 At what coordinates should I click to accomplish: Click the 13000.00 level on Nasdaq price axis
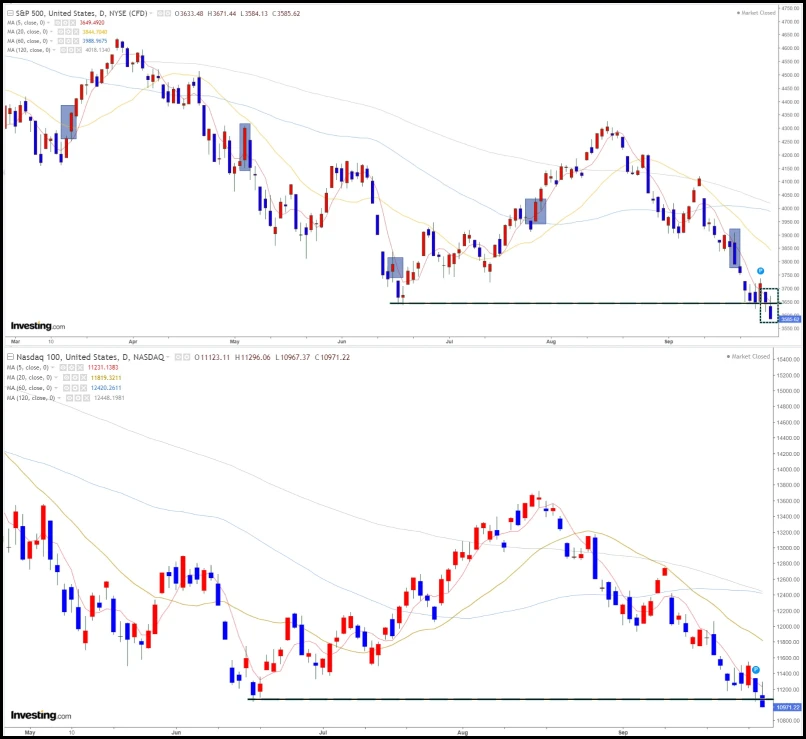click(x=788, y=548)
